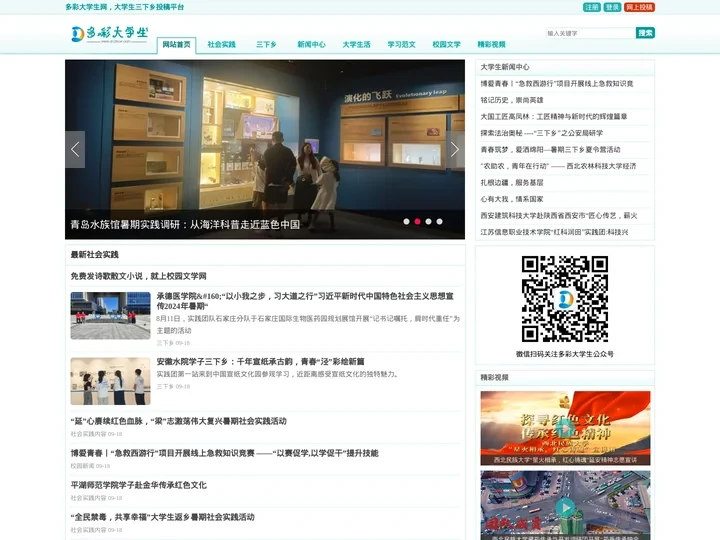Click 三下乡 category tag under 安徽水院 article
Image resolution: width=720 pixels, height=540 pixels.
coord(164,387)
